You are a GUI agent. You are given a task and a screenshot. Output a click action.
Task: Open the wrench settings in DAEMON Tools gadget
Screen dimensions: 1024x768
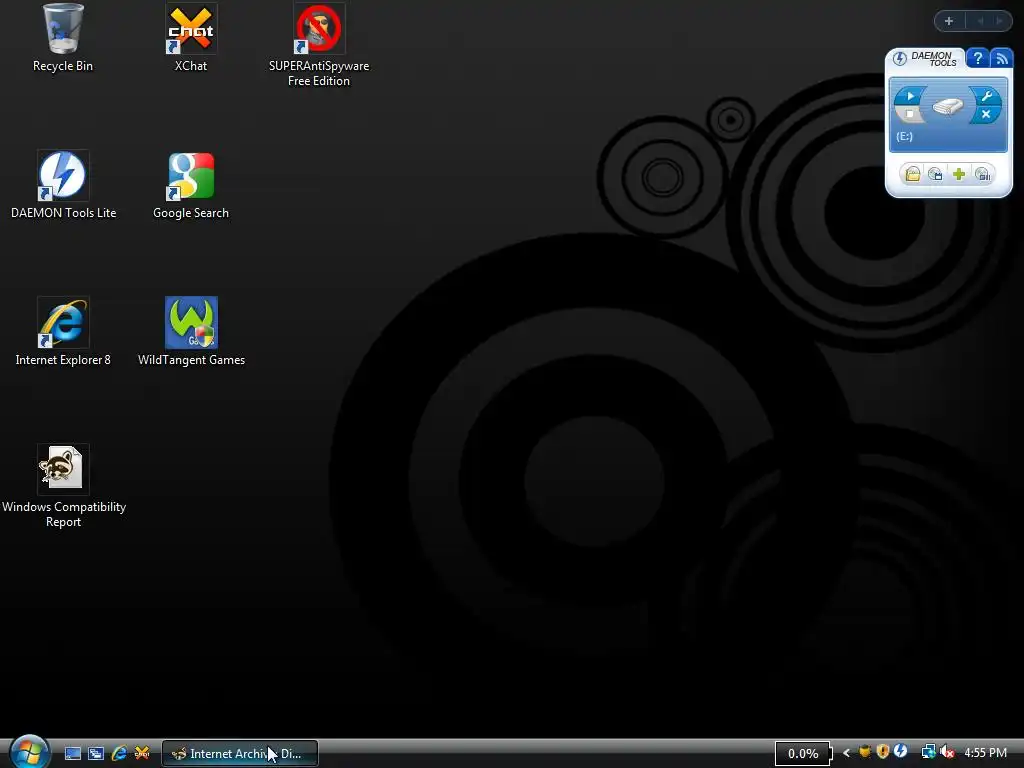tap(987, 97)
